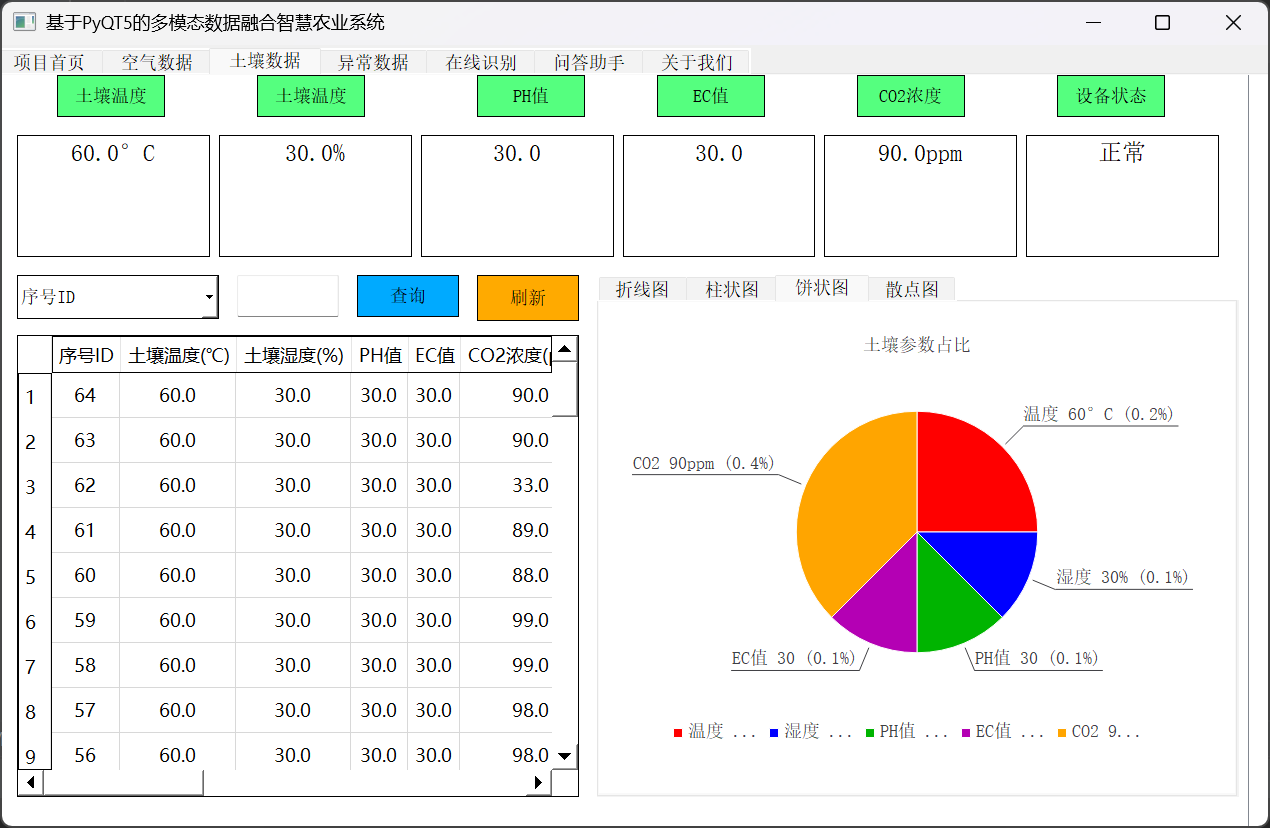Click the green 设备状态 button
The width and height of the screenshot is (1270, 828).
[x=1111, y=96]
